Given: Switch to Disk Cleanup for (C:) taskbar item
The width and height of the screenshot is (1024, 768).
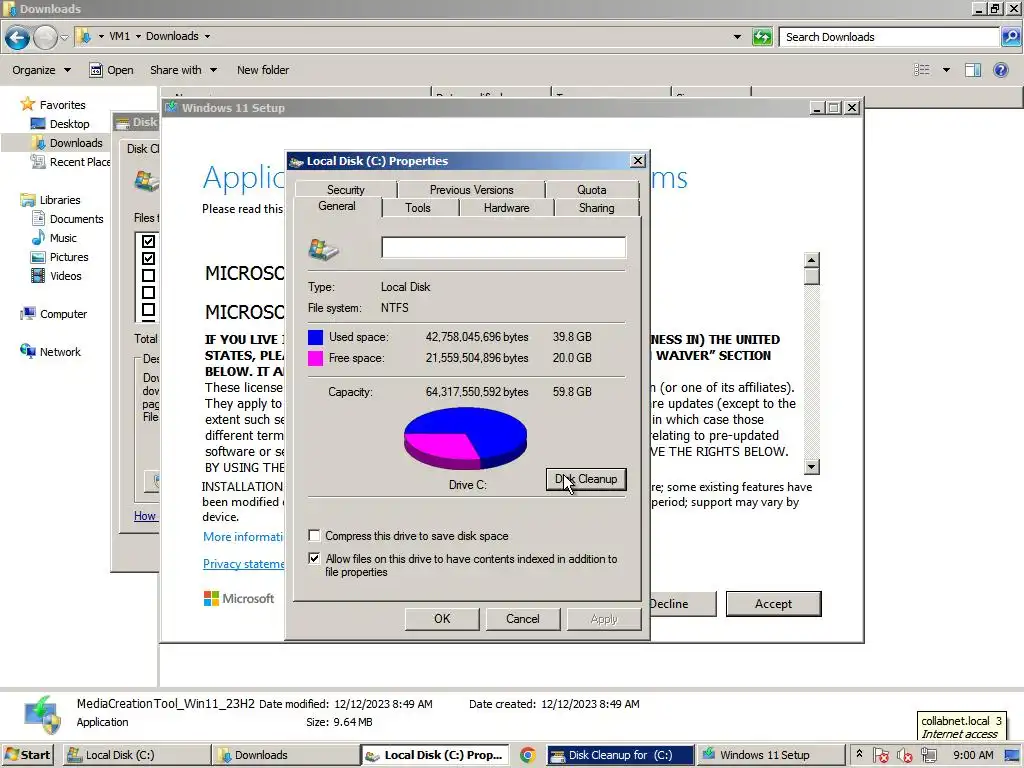Looking at the screenshot, I should pos(620,755).
